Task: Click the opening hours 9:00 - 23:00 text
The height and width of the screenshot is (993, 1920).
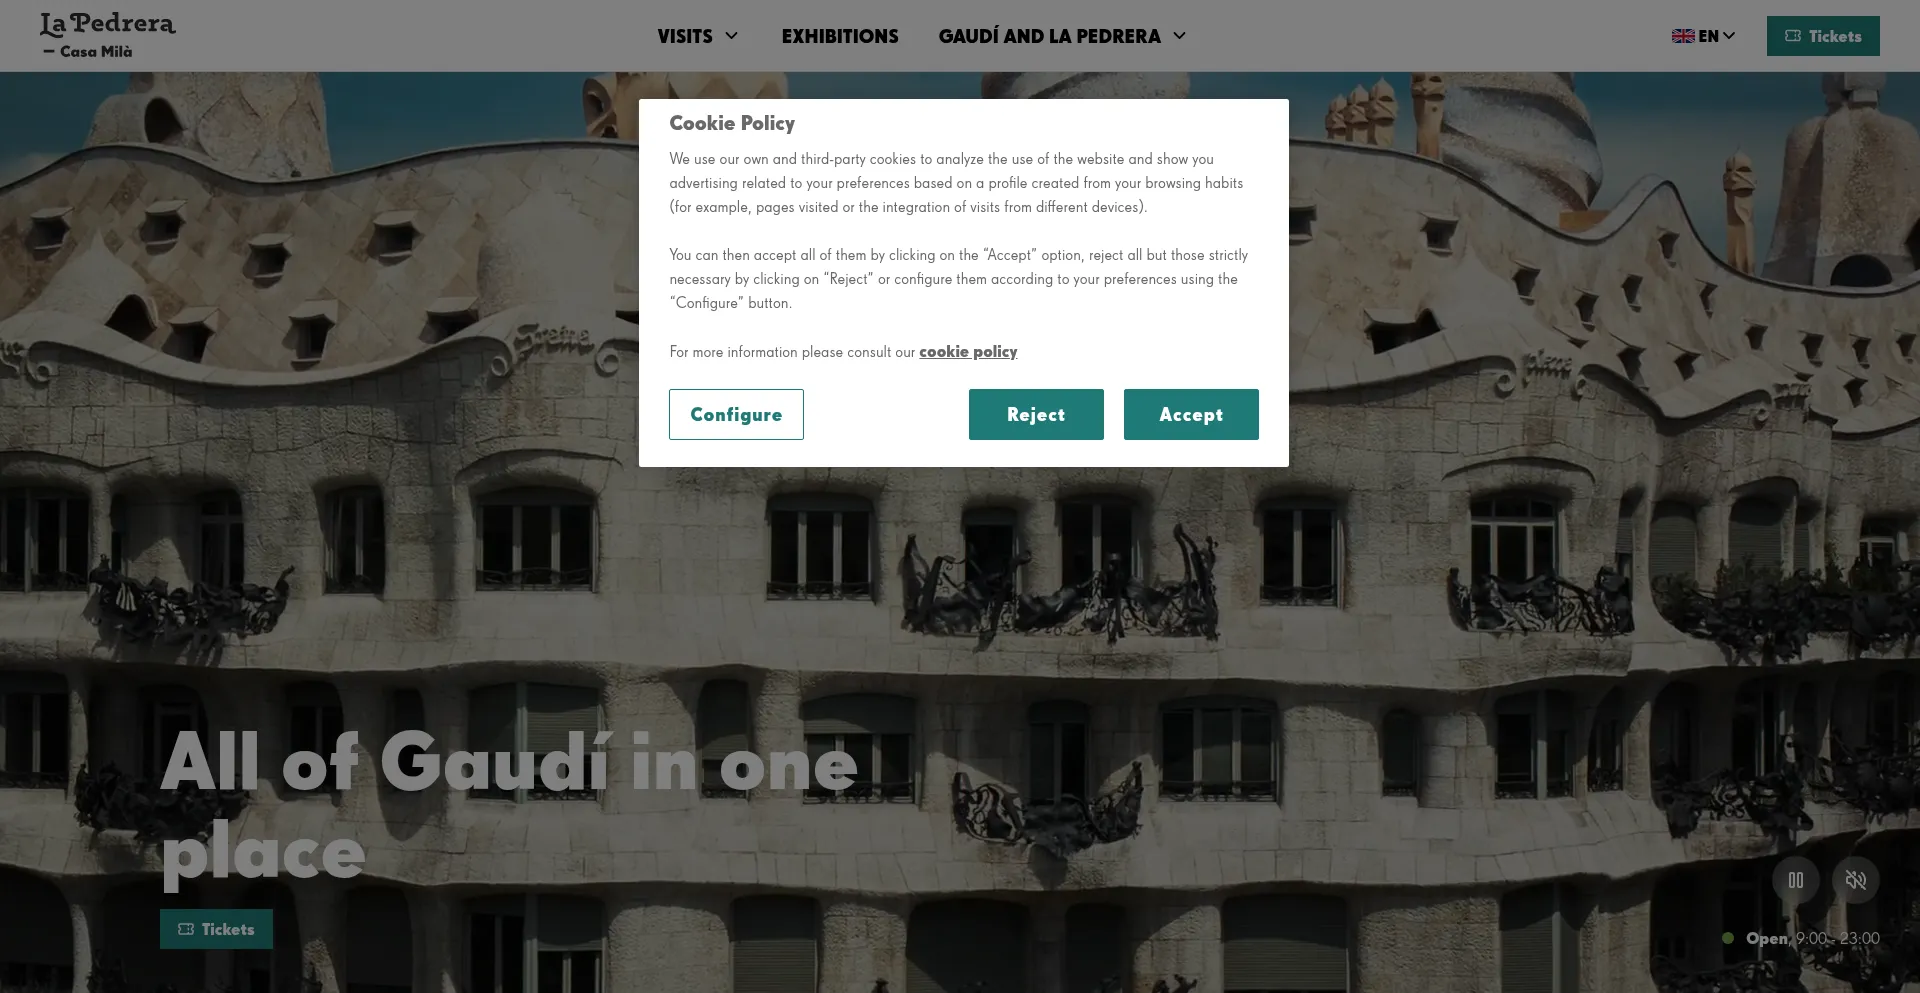Action: (x=1838, y=938)
